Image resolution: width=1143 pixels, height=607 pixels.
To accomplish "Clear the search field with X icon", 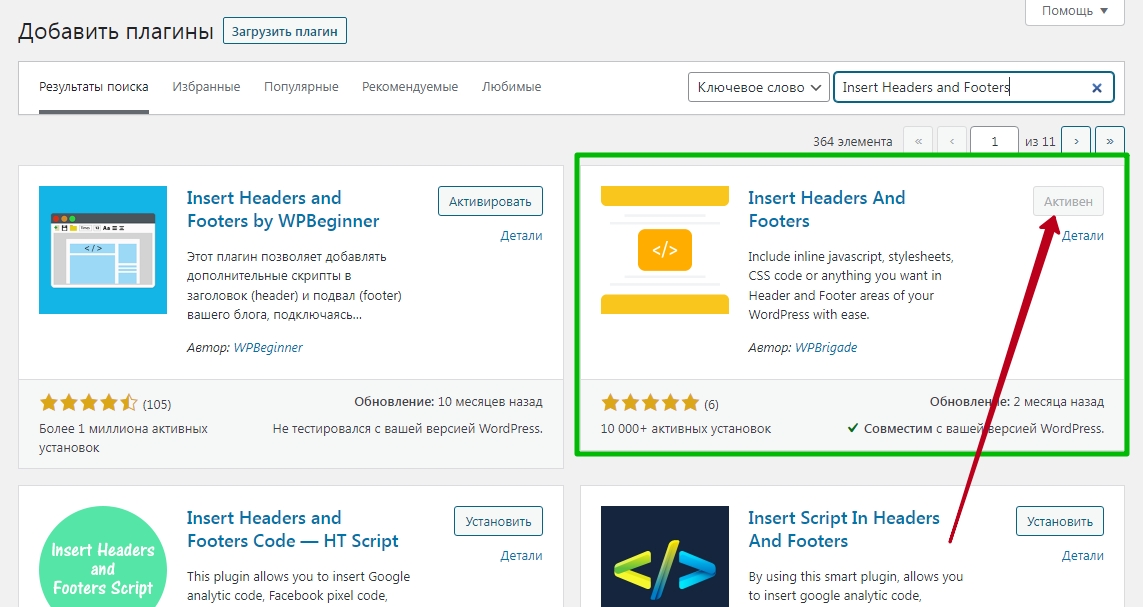I will point(1096,87).
